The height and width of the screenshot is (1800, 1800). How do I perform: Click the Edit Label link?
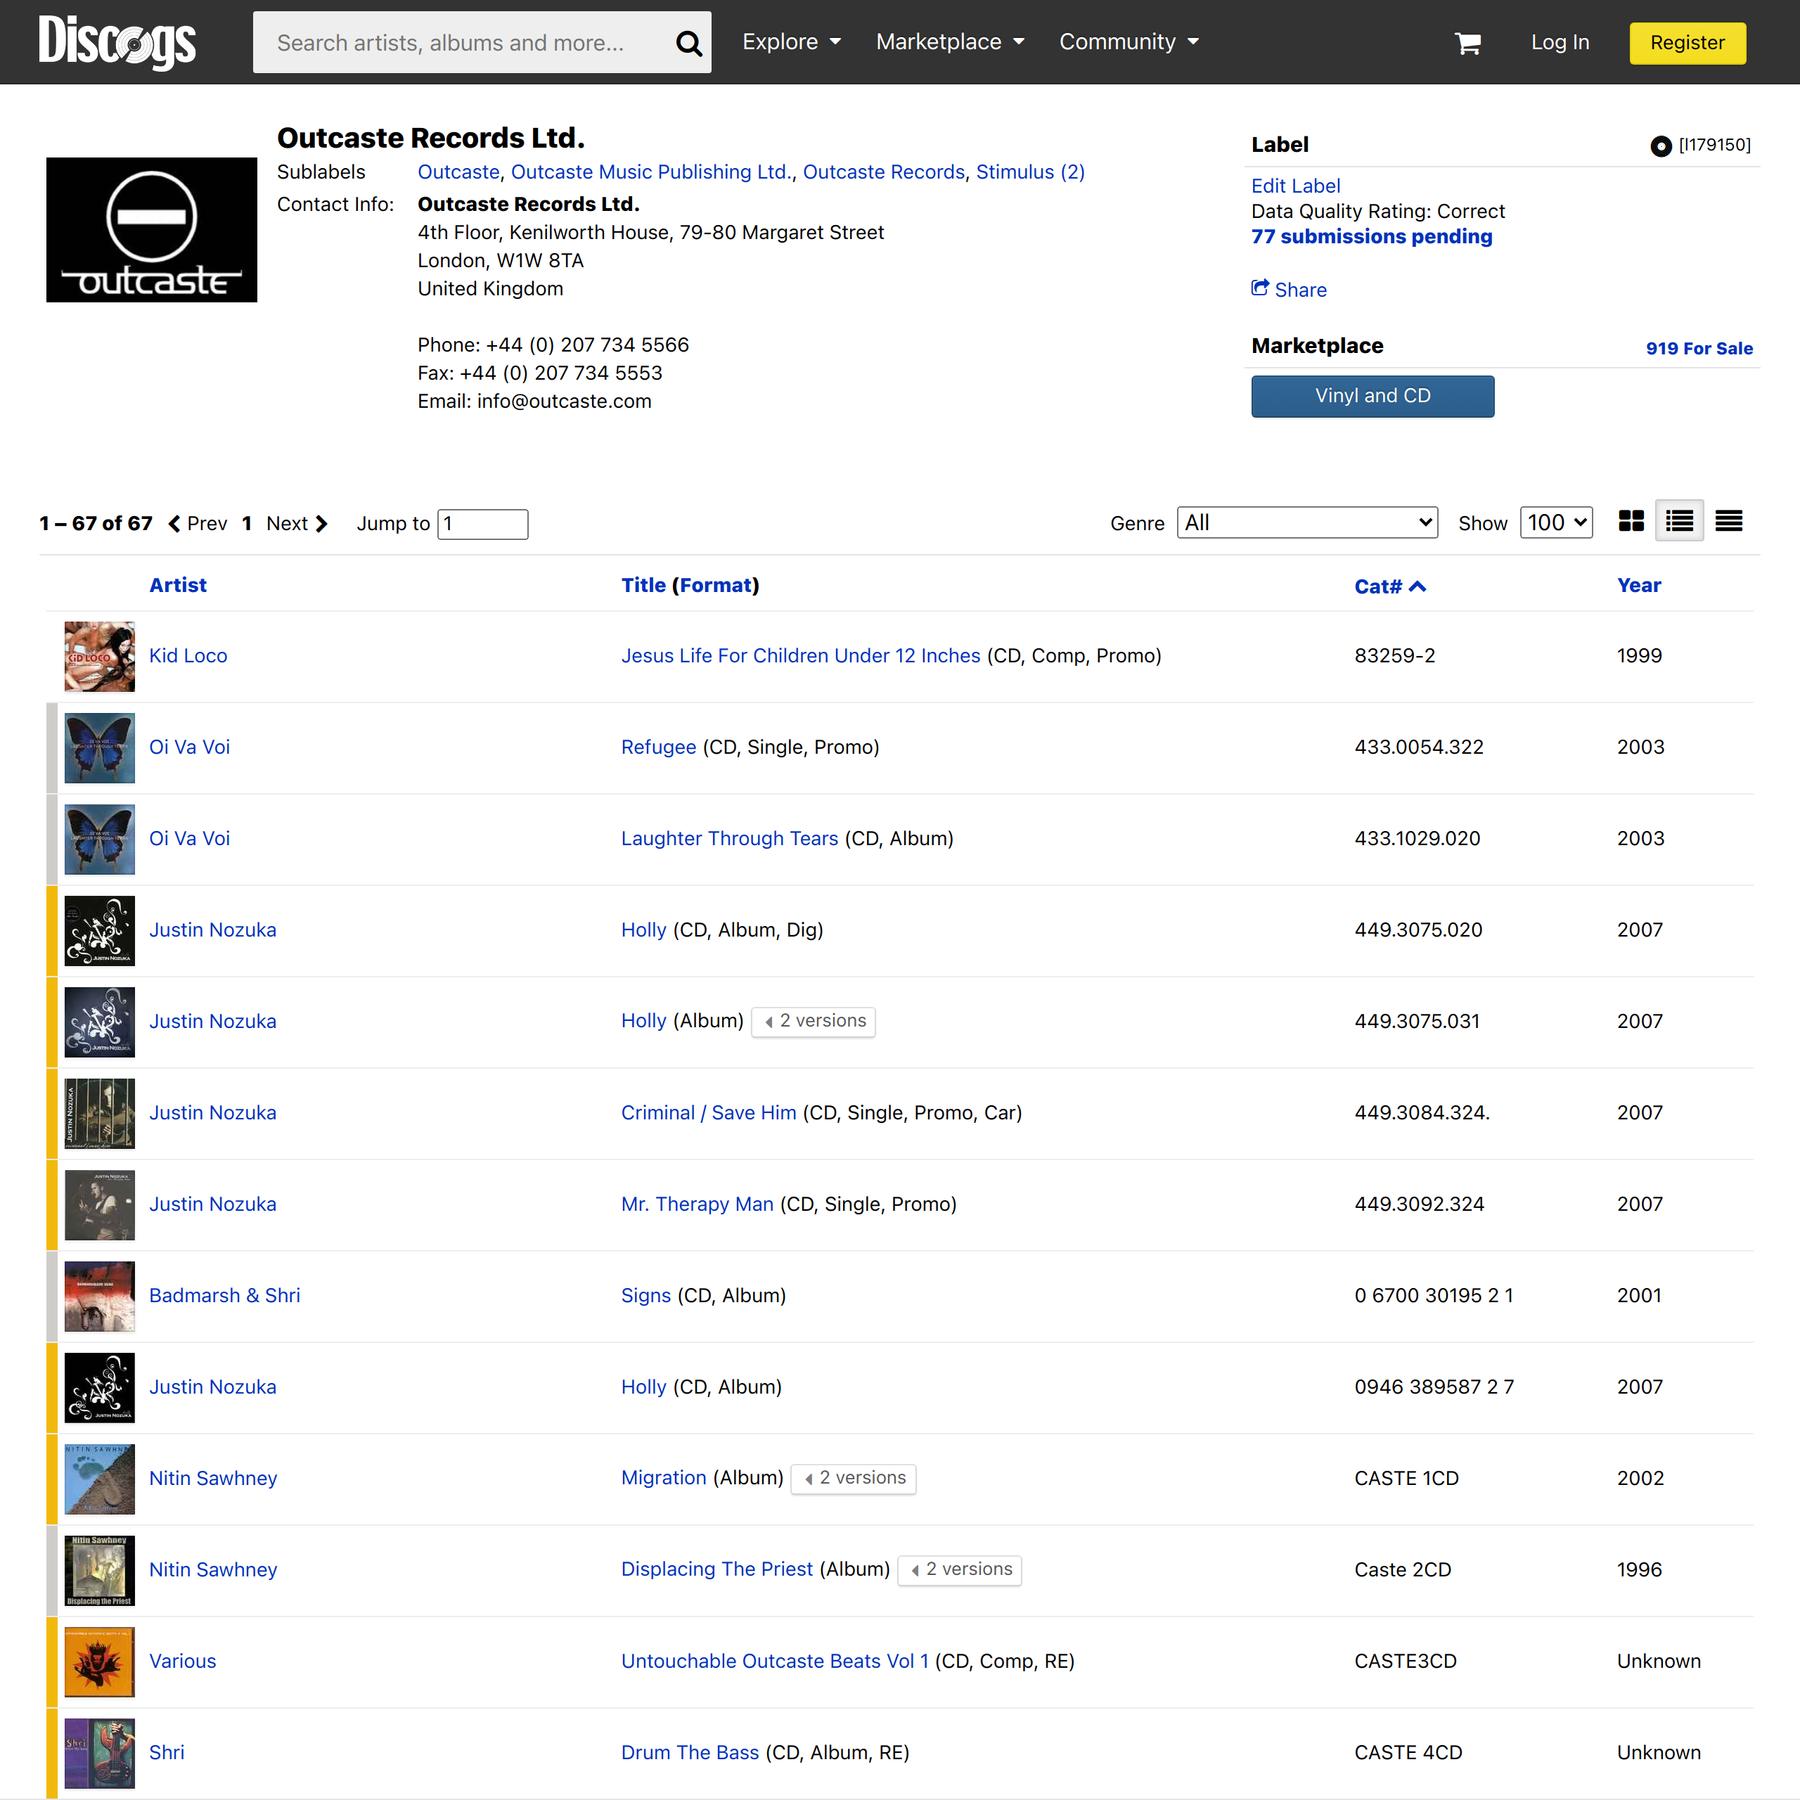pos(1295,186)
